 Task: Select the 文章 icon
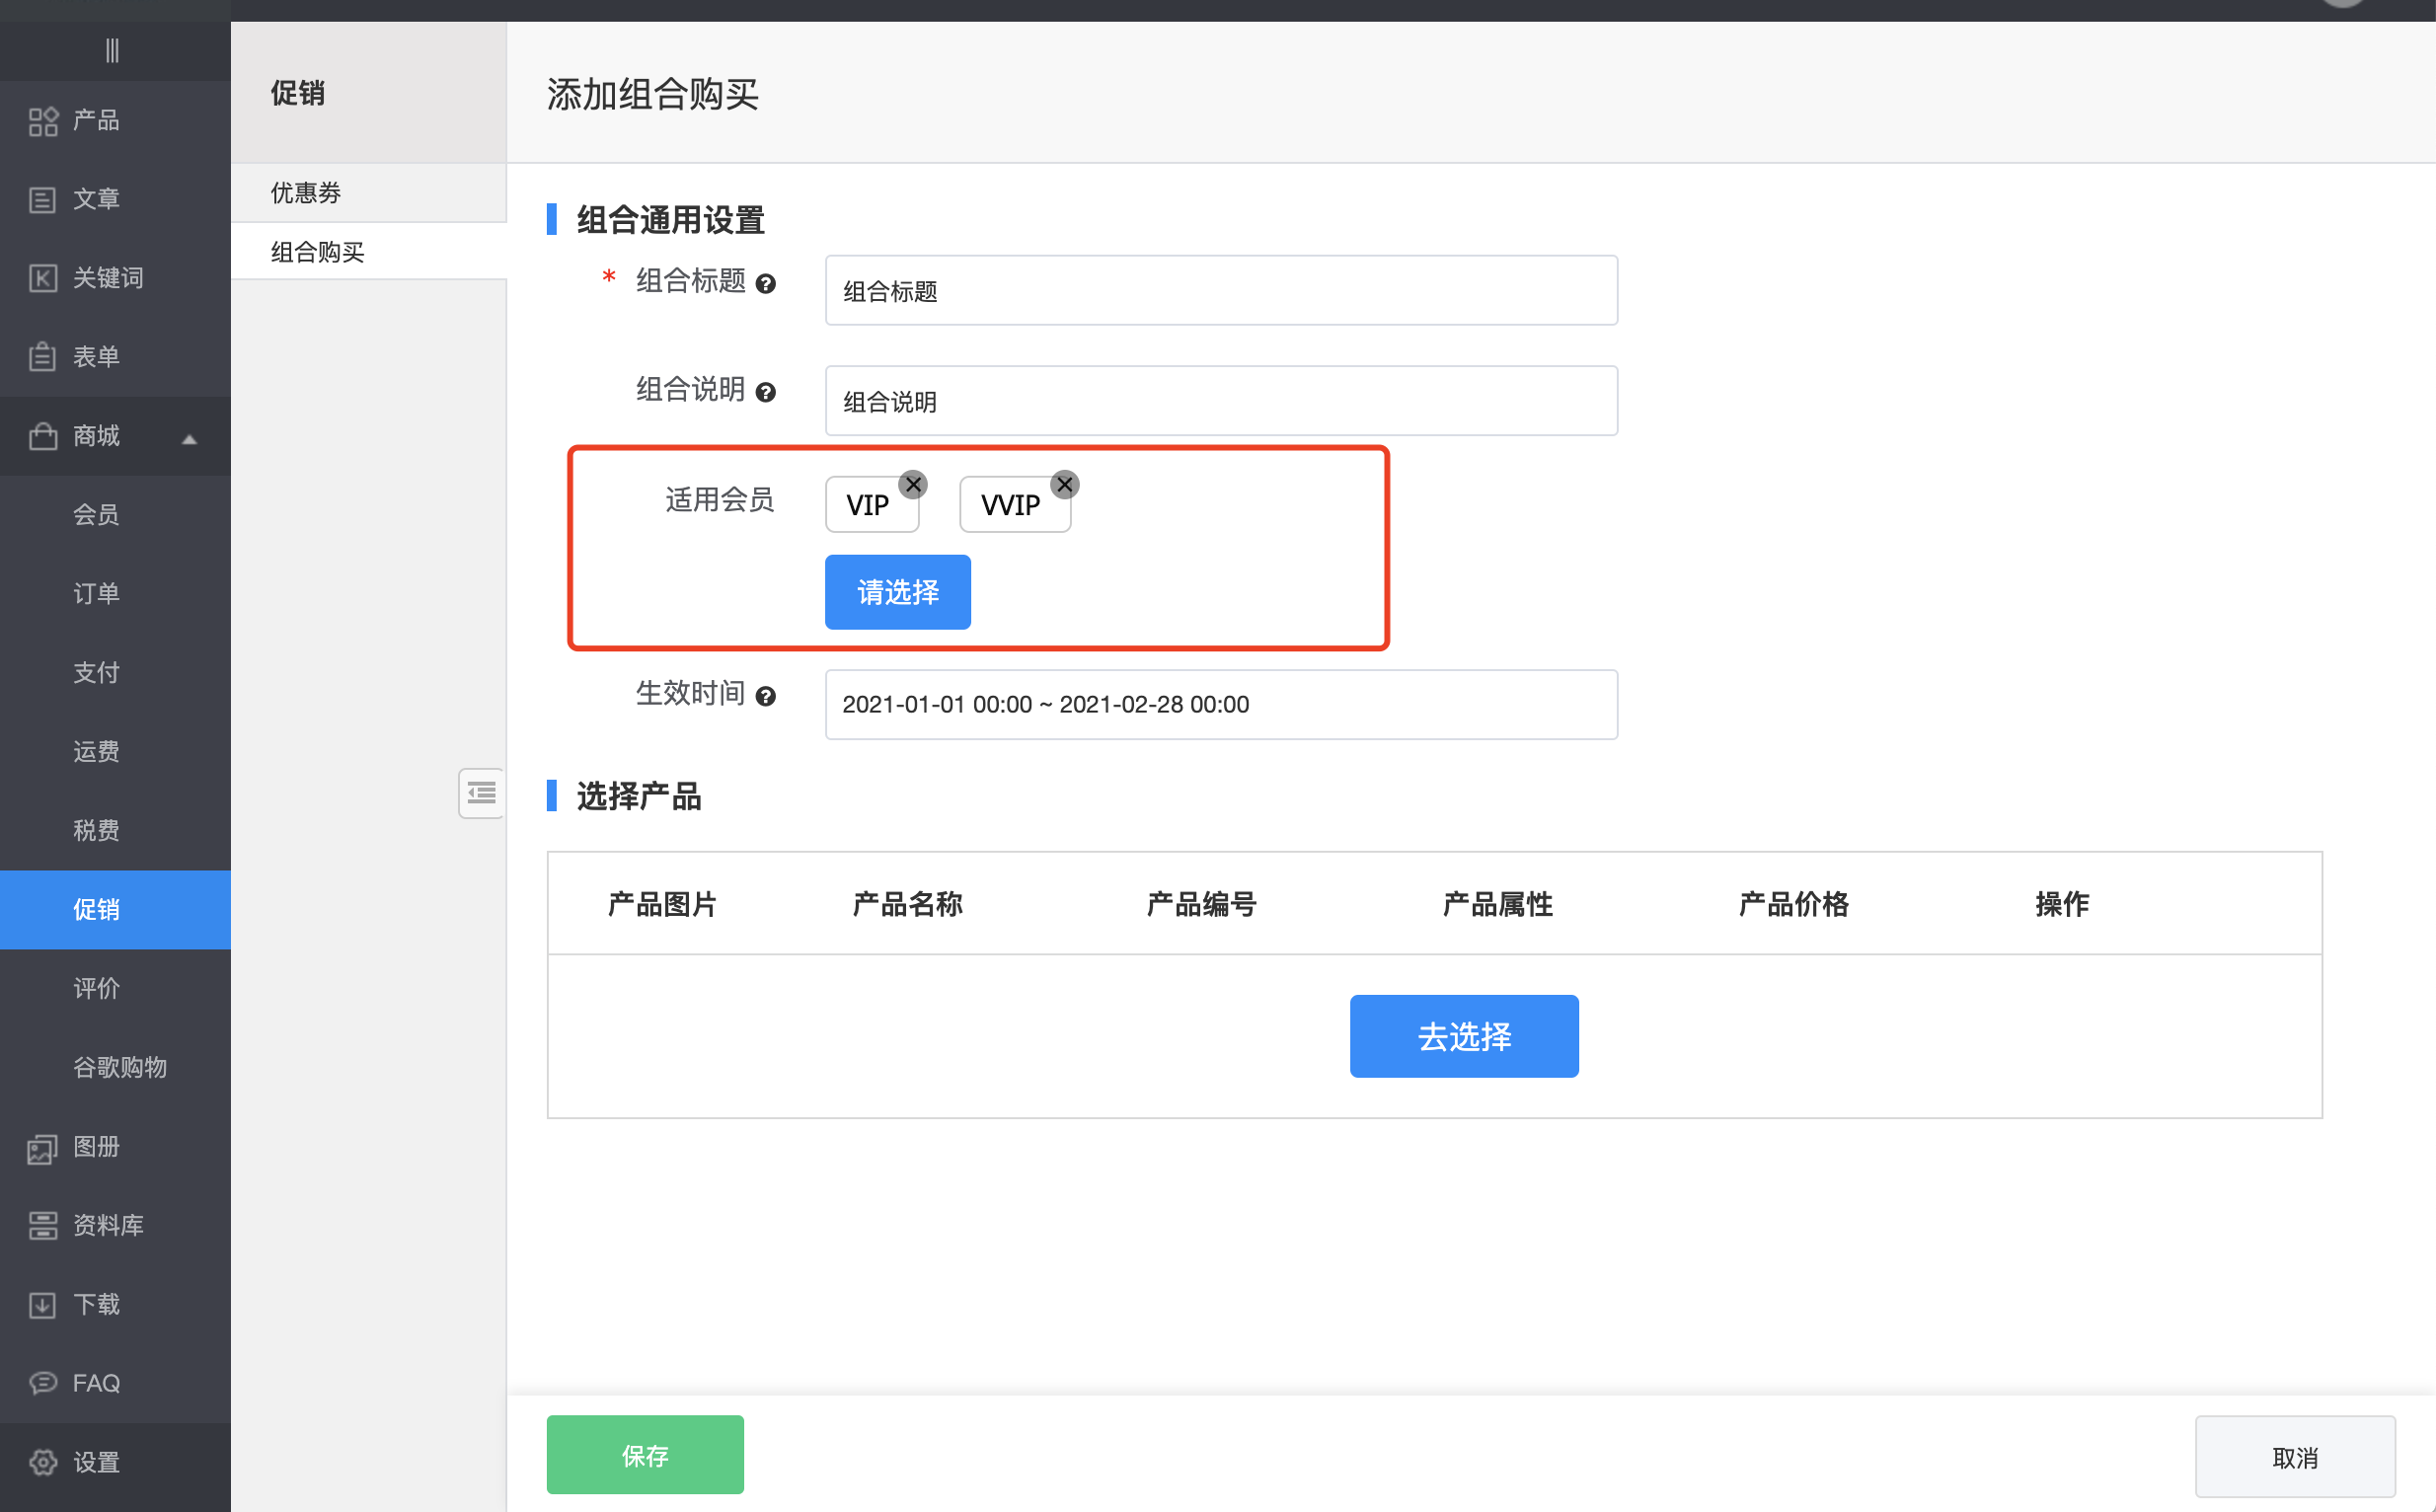[x=43, y=199]
